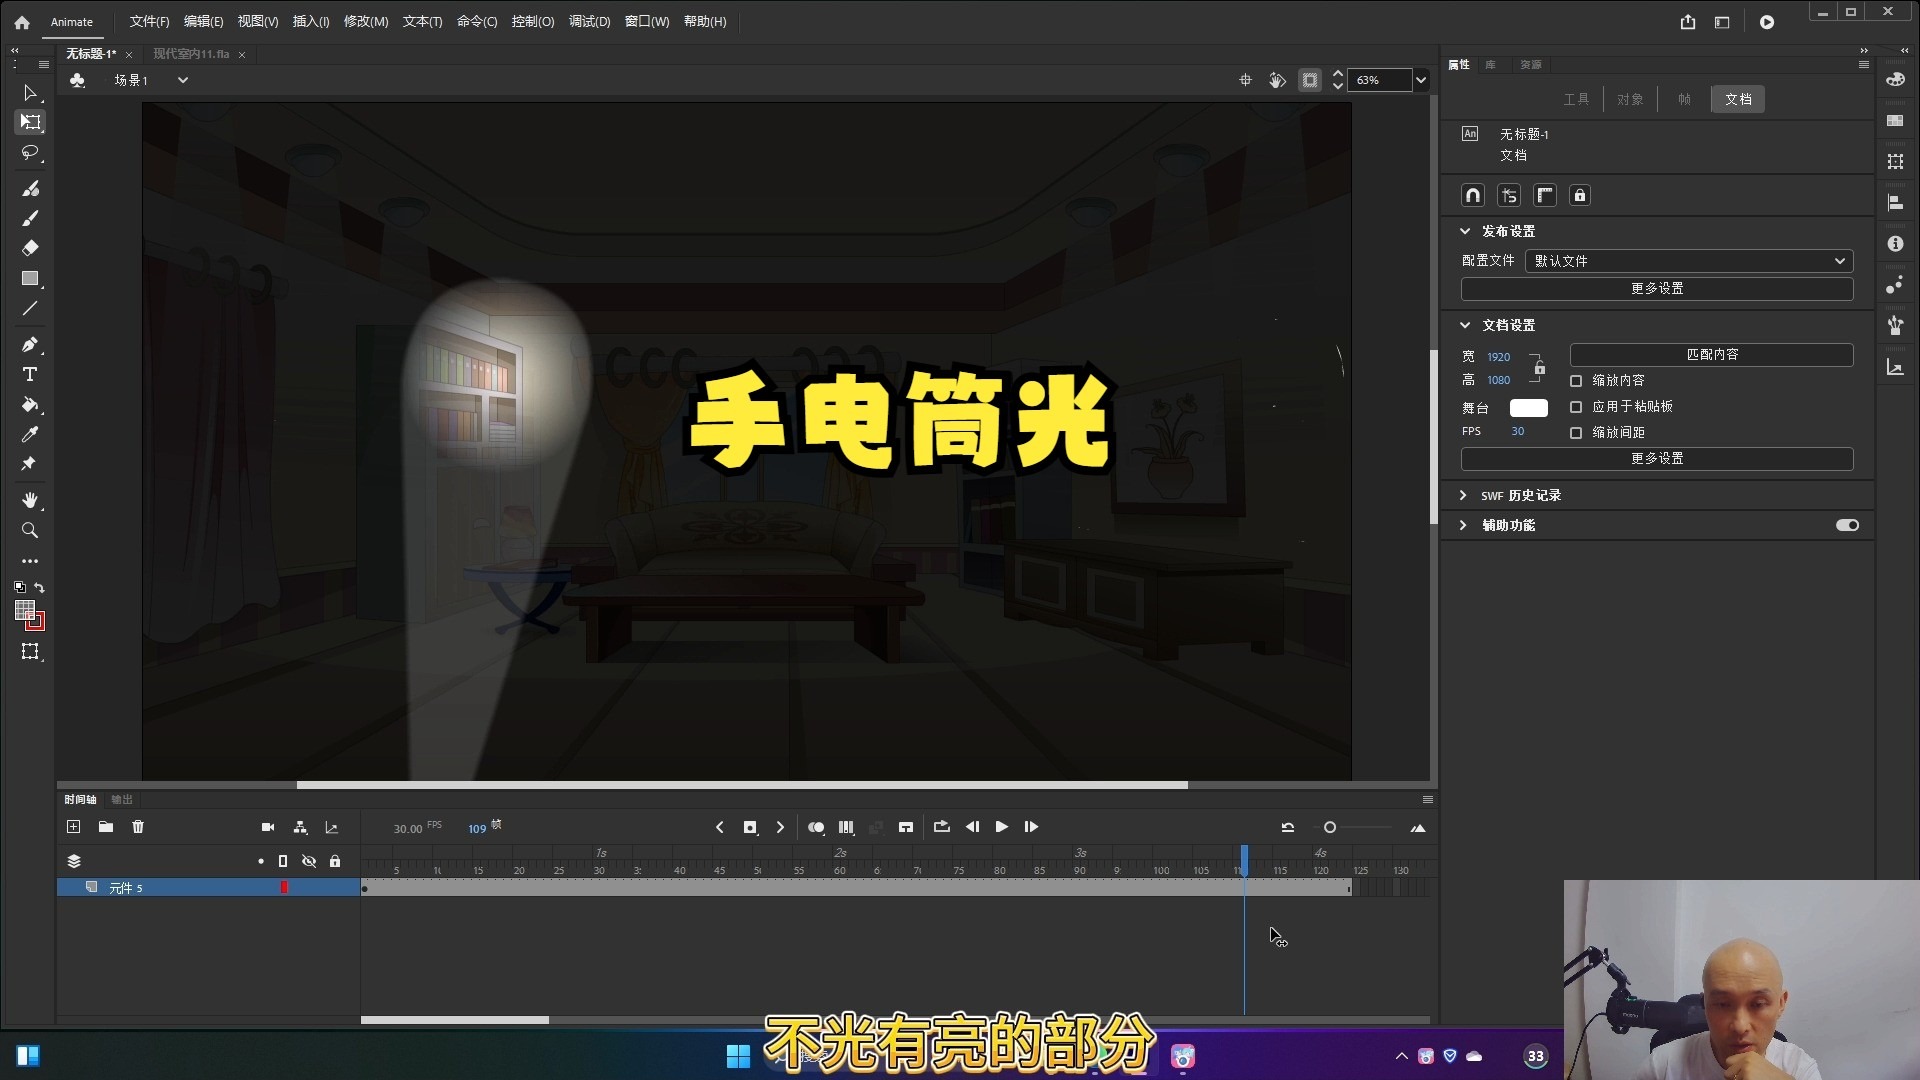Select the Eraser tool
1920x1080 pixels.
30,248
